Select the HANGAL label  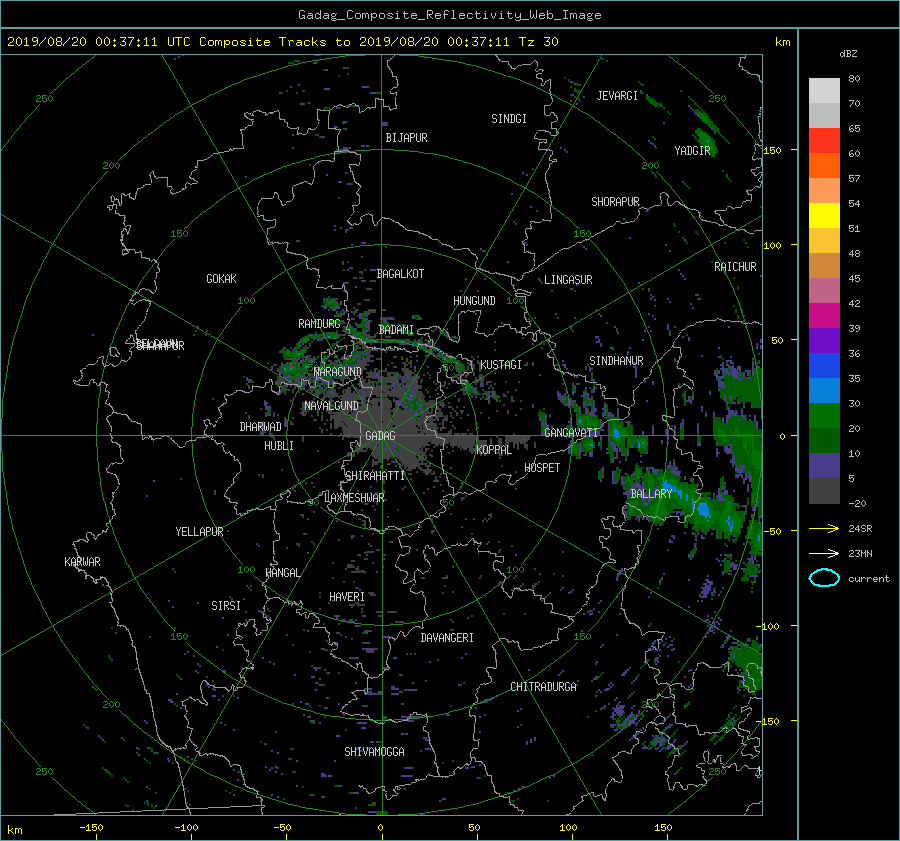[283, 573]
